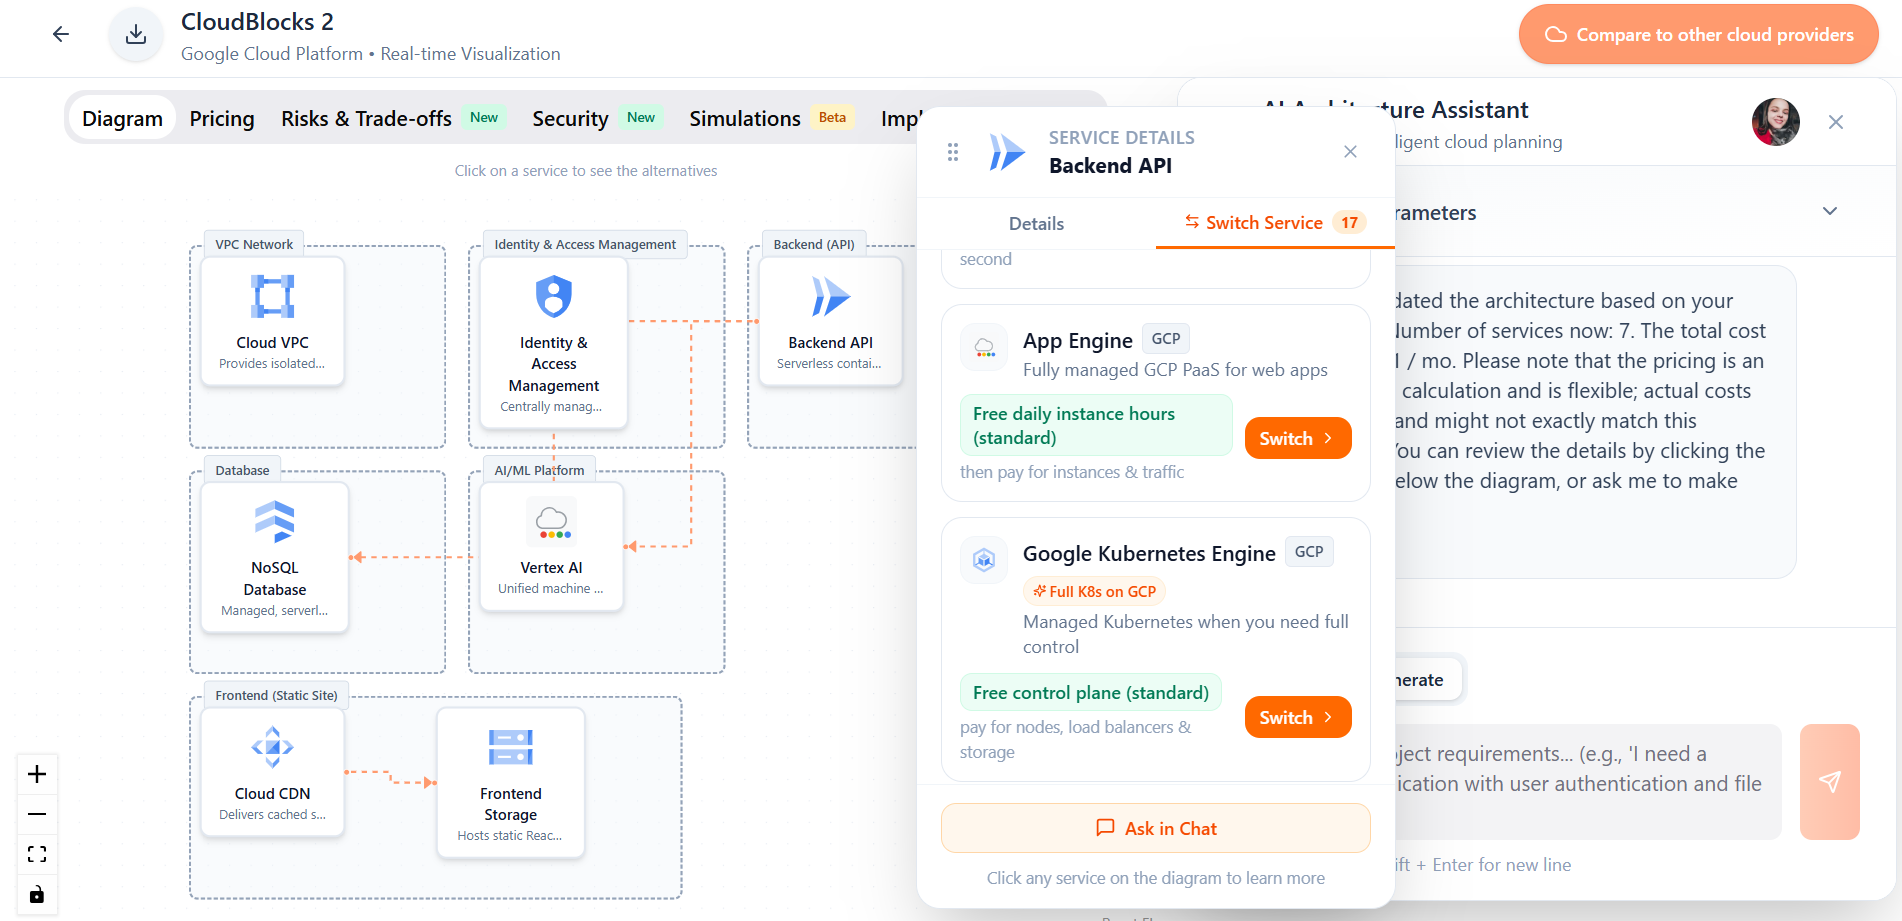The height and width of the screenshot is (921, 1902).
Task: Toggle fit-to-view fullscreen control
Action: pyautogui.click(x=37, y=854)
